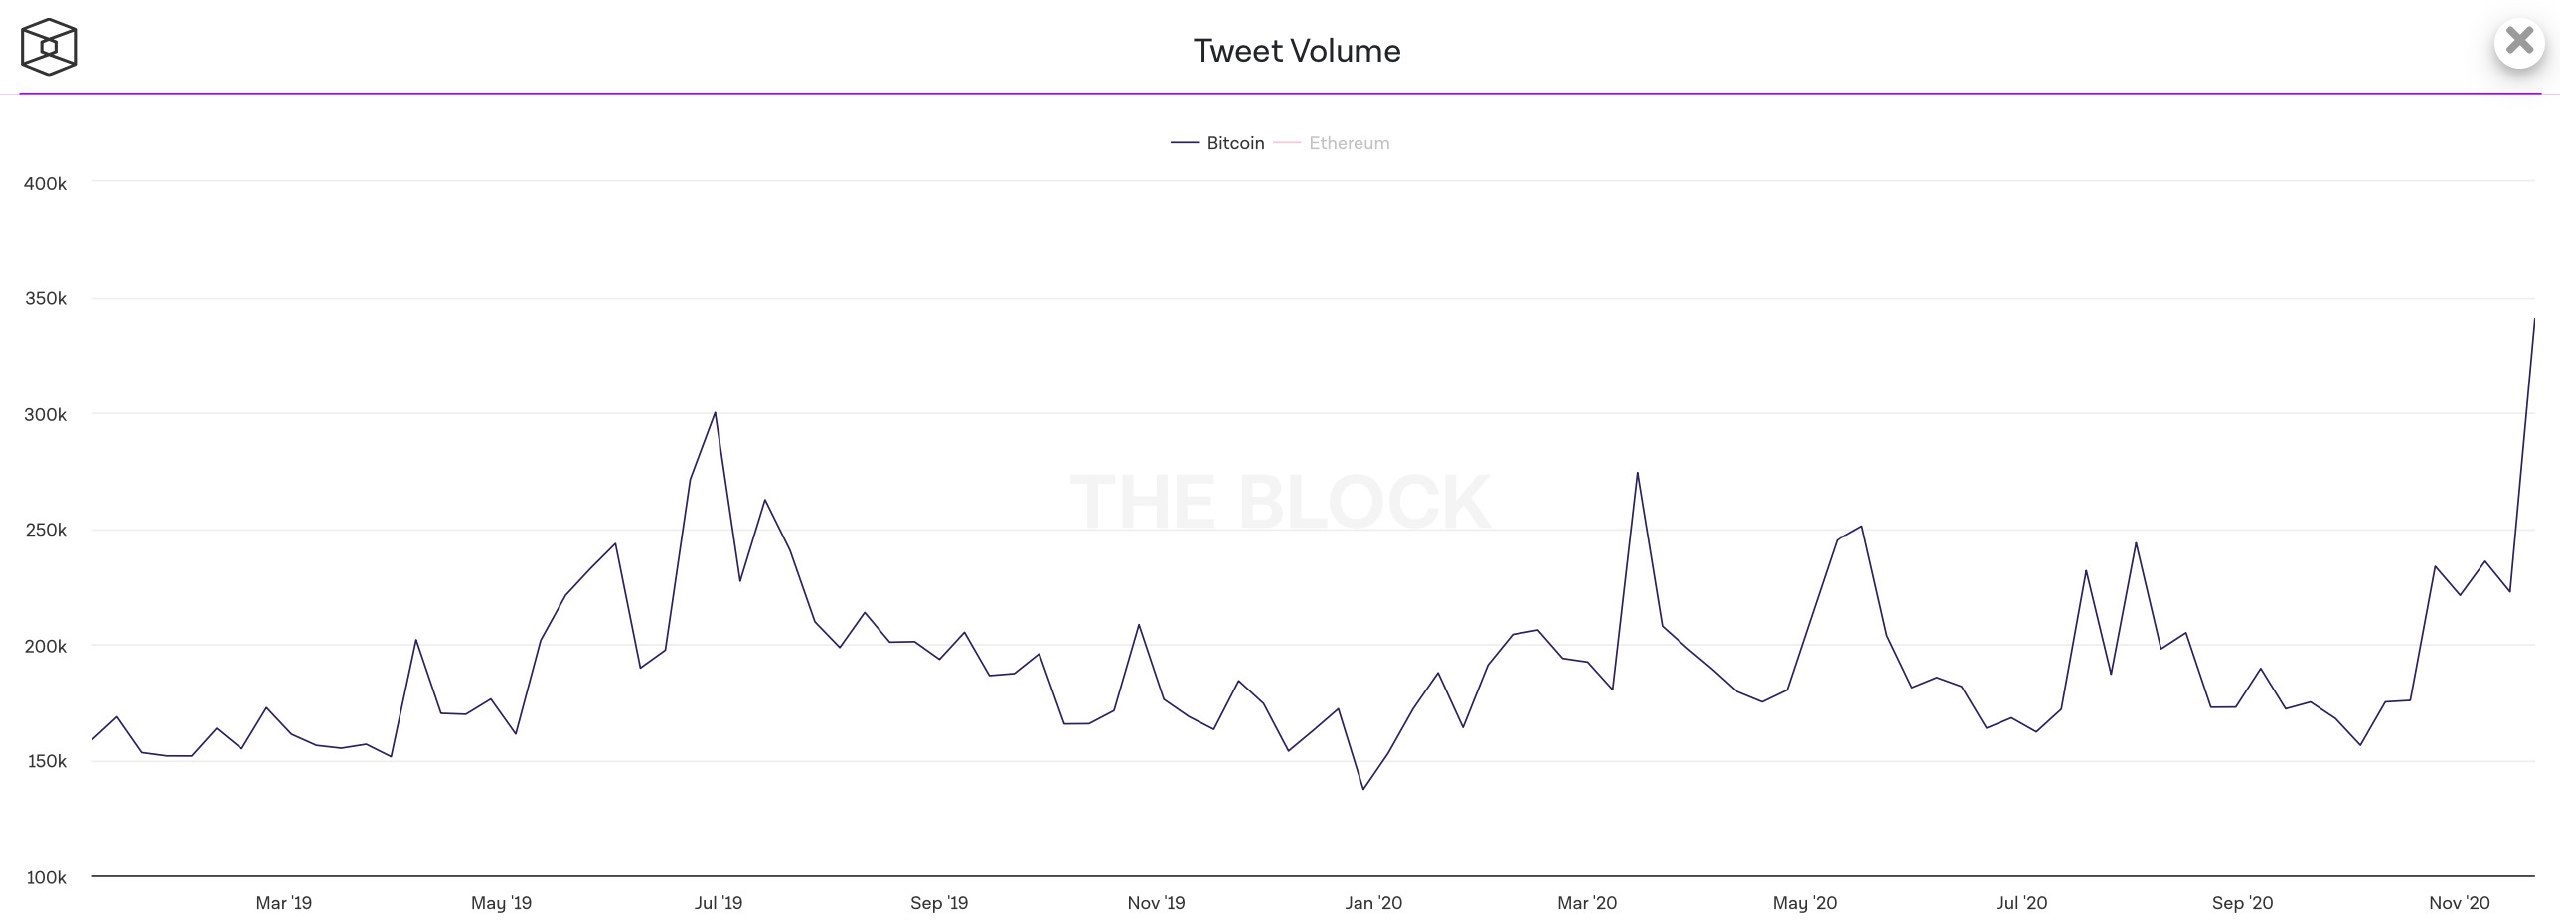Click the 400k y-axis label

point(46,184)
